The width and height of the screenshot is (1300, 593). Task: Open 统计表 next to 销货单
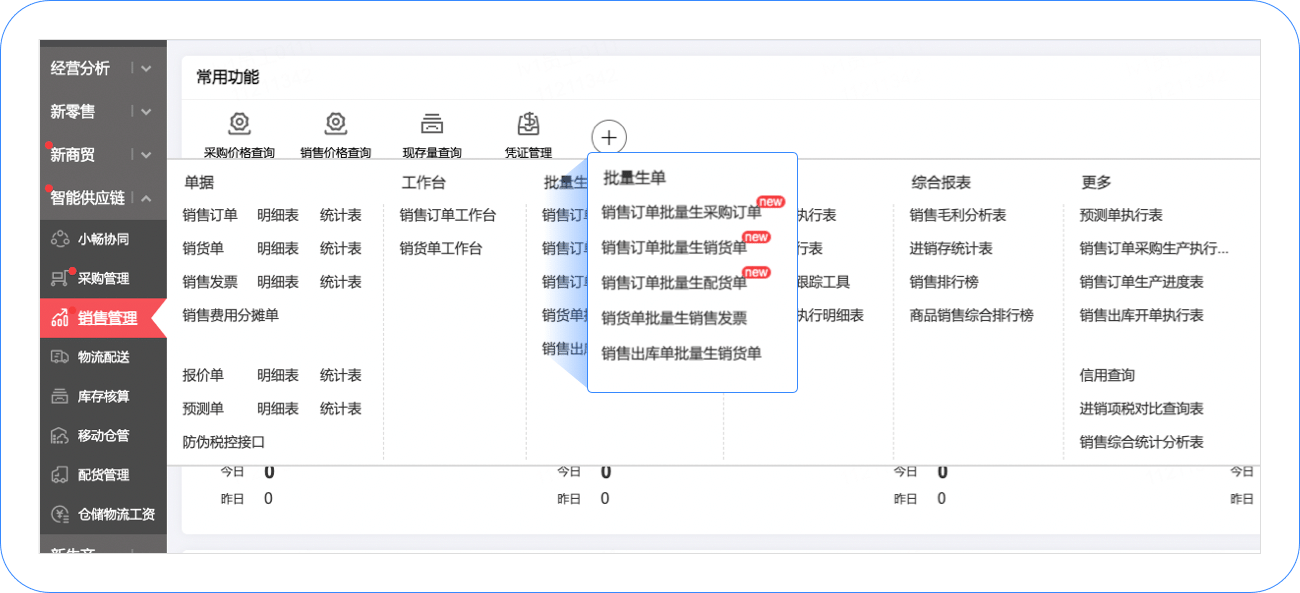(341, 249)
